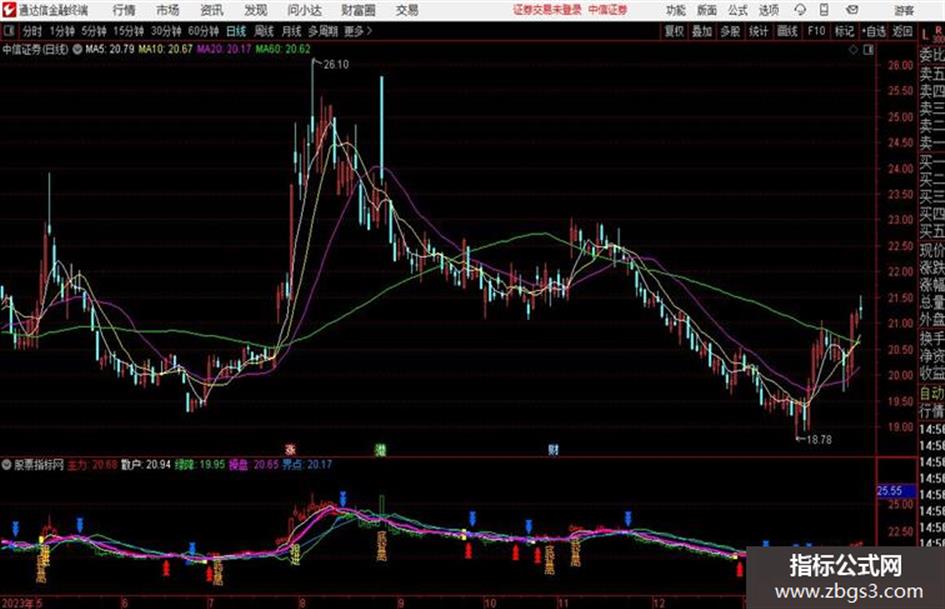945x609 pixels.
Task: Click the green 港 info marker below chart
Action: [380, 450]
